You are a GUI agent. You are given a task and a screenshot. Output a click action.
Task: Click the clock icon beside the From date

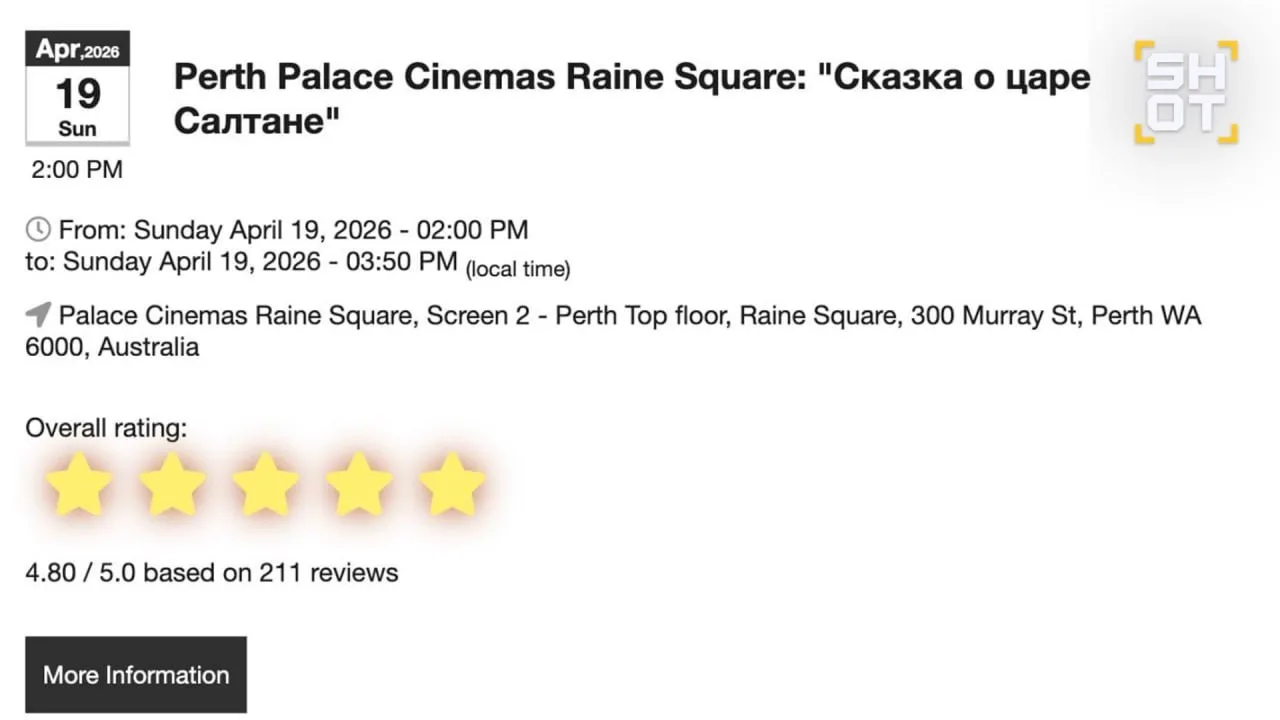tap(38, 230)
